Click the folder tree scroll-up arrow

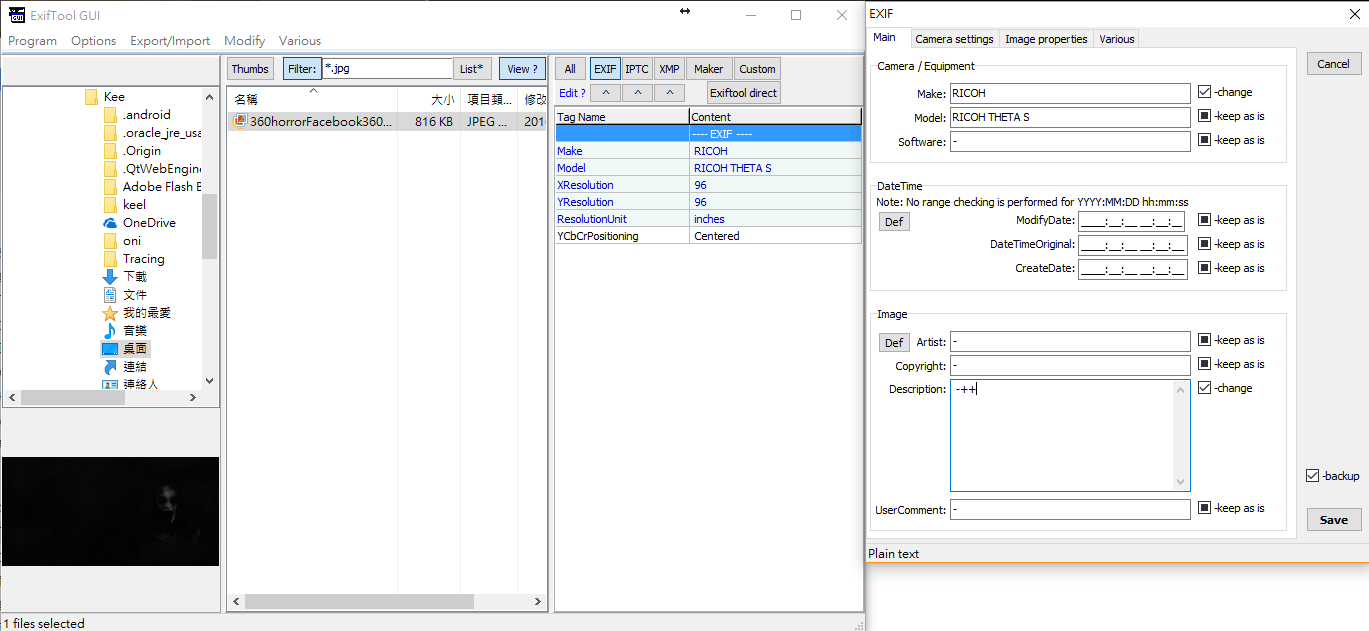tap(209, 97)
